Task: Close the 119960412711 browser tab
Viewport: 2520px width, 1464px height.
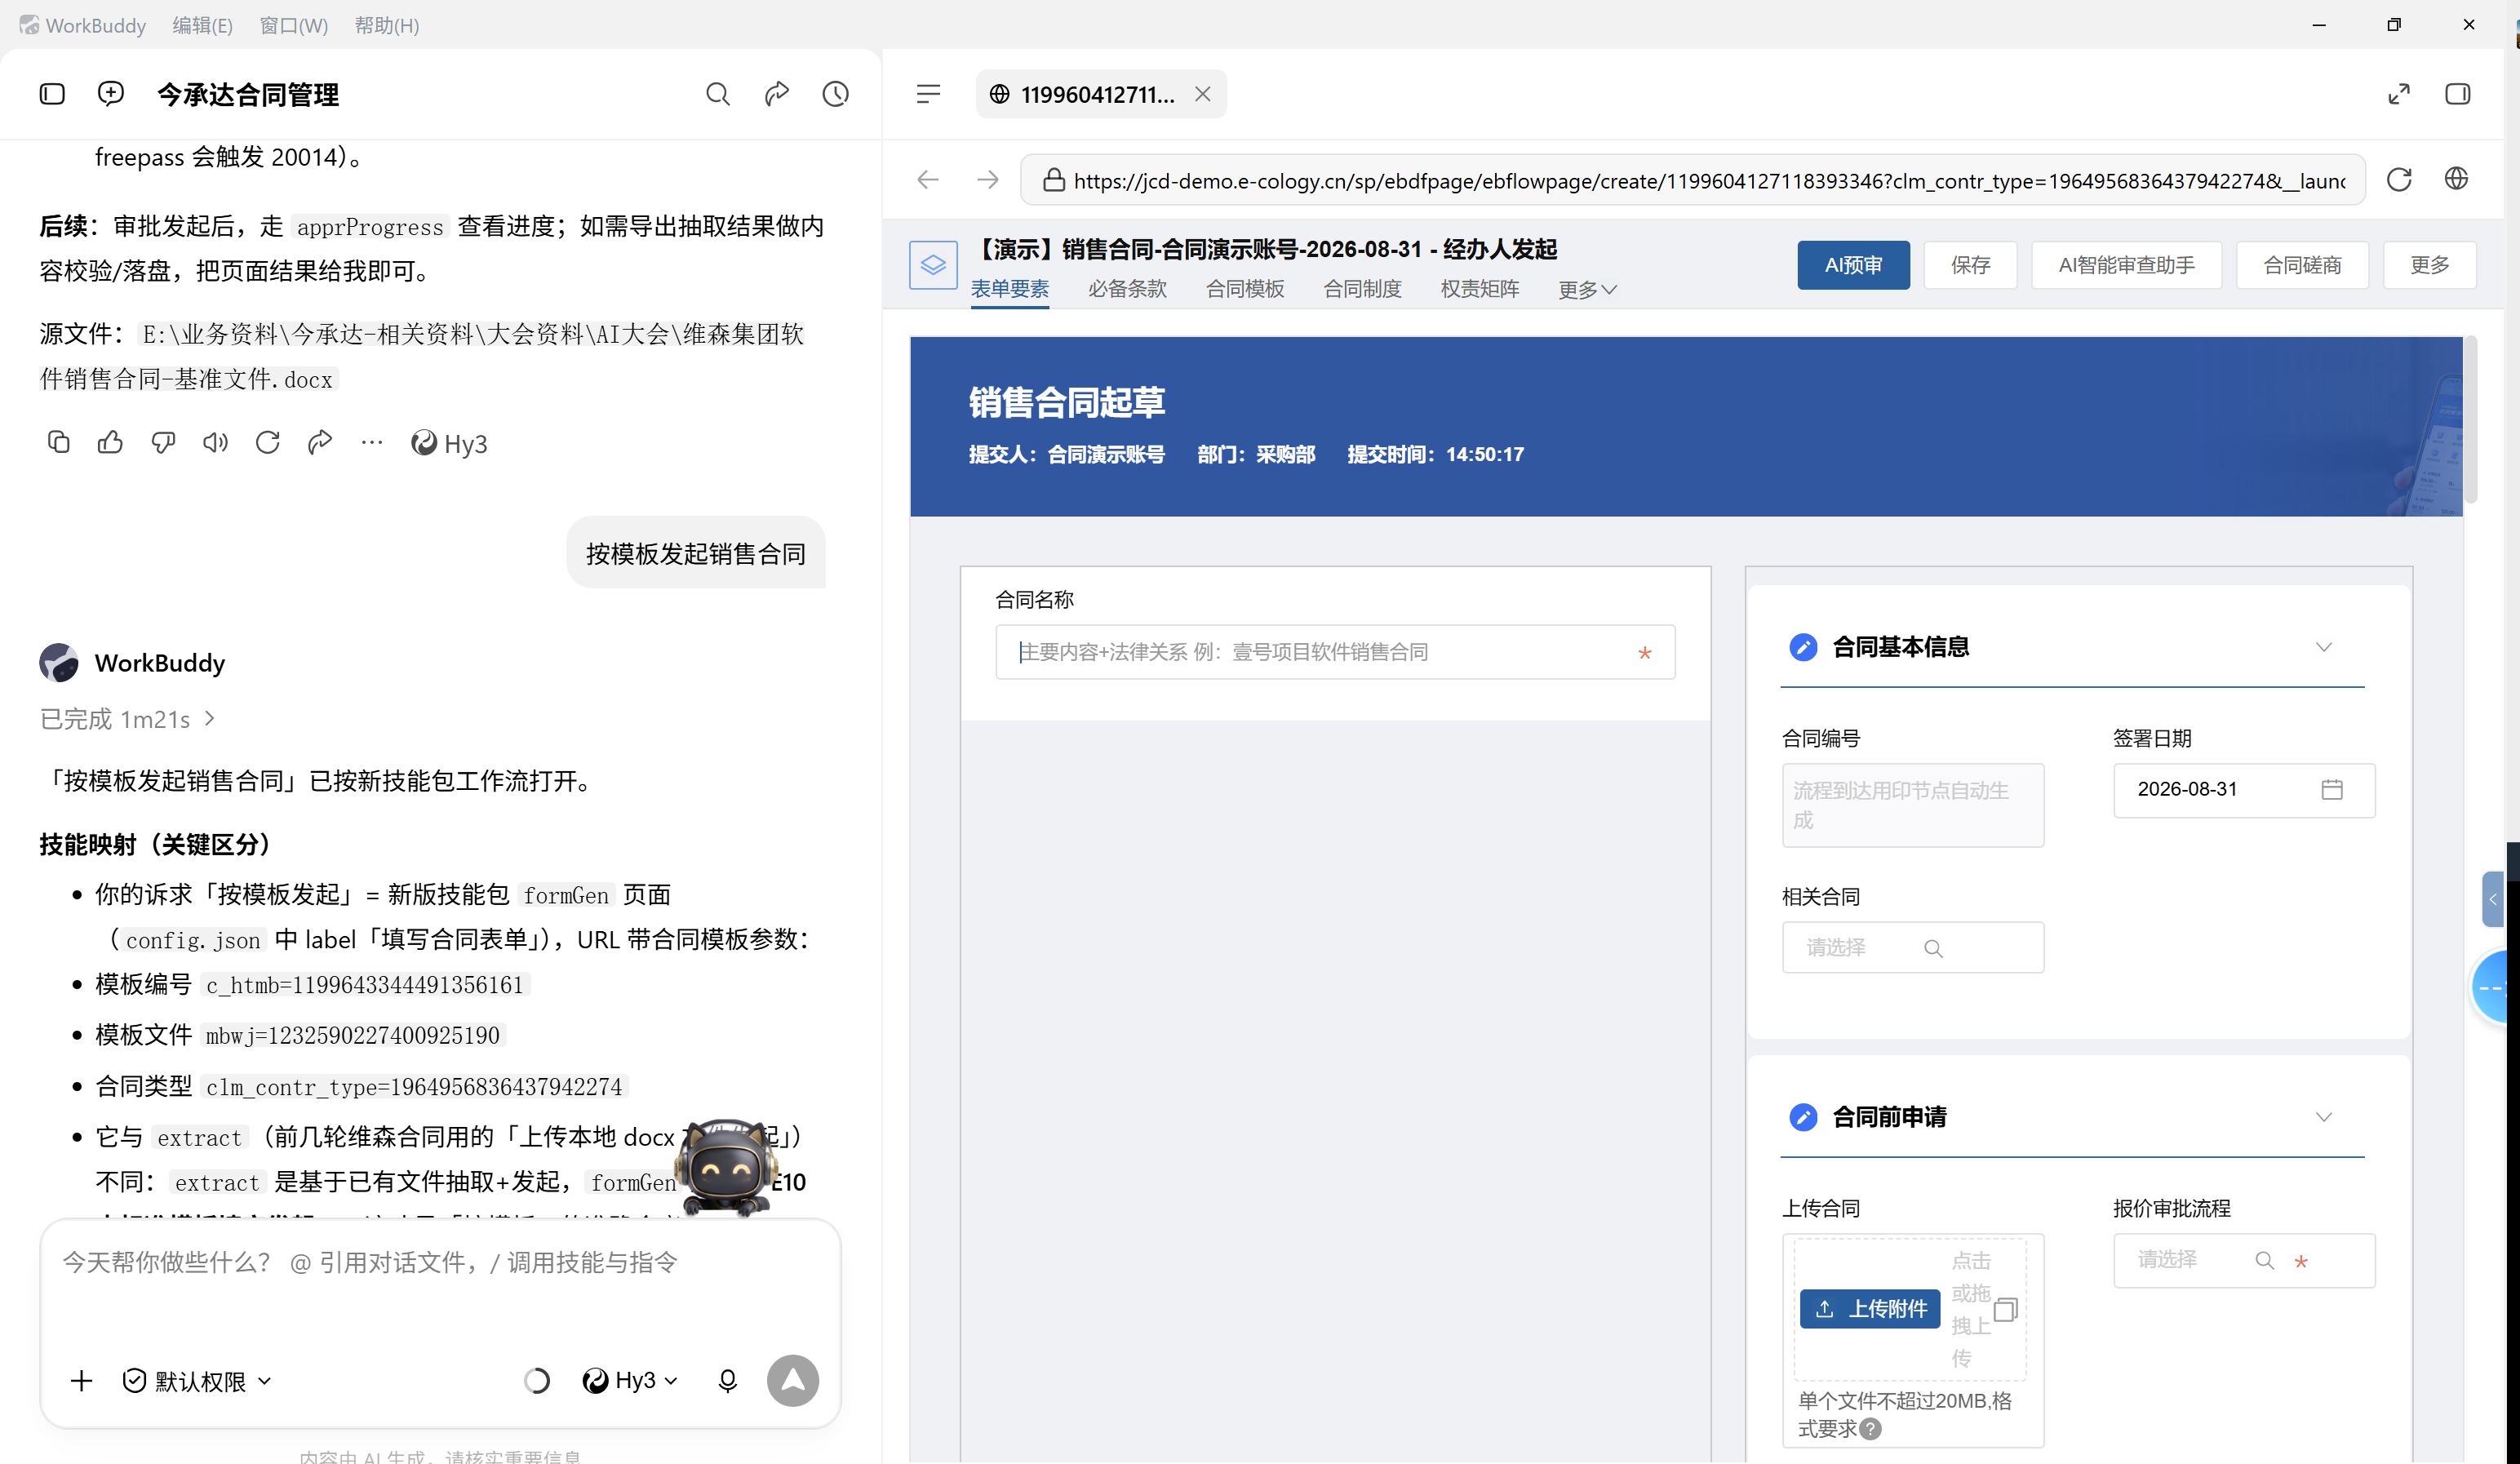Action: click(x=1202, y=94)
